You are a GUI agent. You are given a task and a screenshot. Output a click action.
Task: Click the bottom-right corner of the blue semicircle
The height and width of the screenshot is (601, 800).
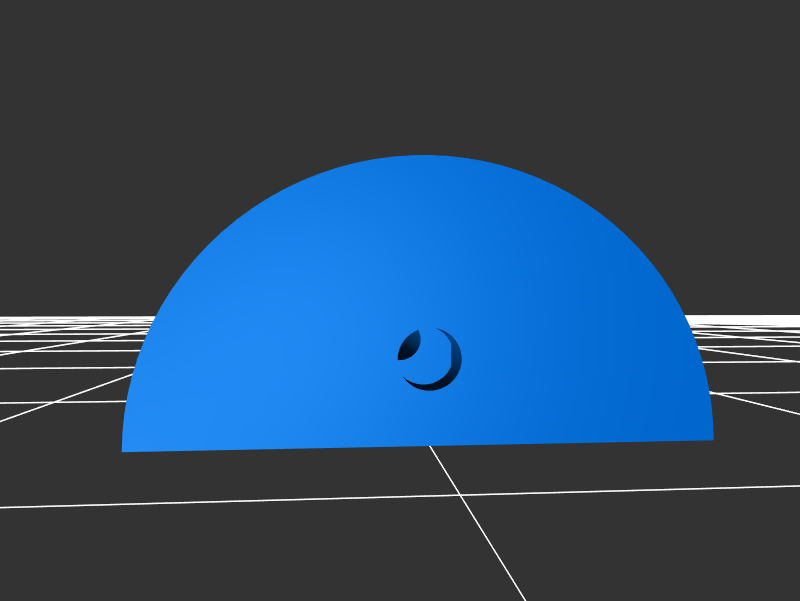tap(711, 438)
